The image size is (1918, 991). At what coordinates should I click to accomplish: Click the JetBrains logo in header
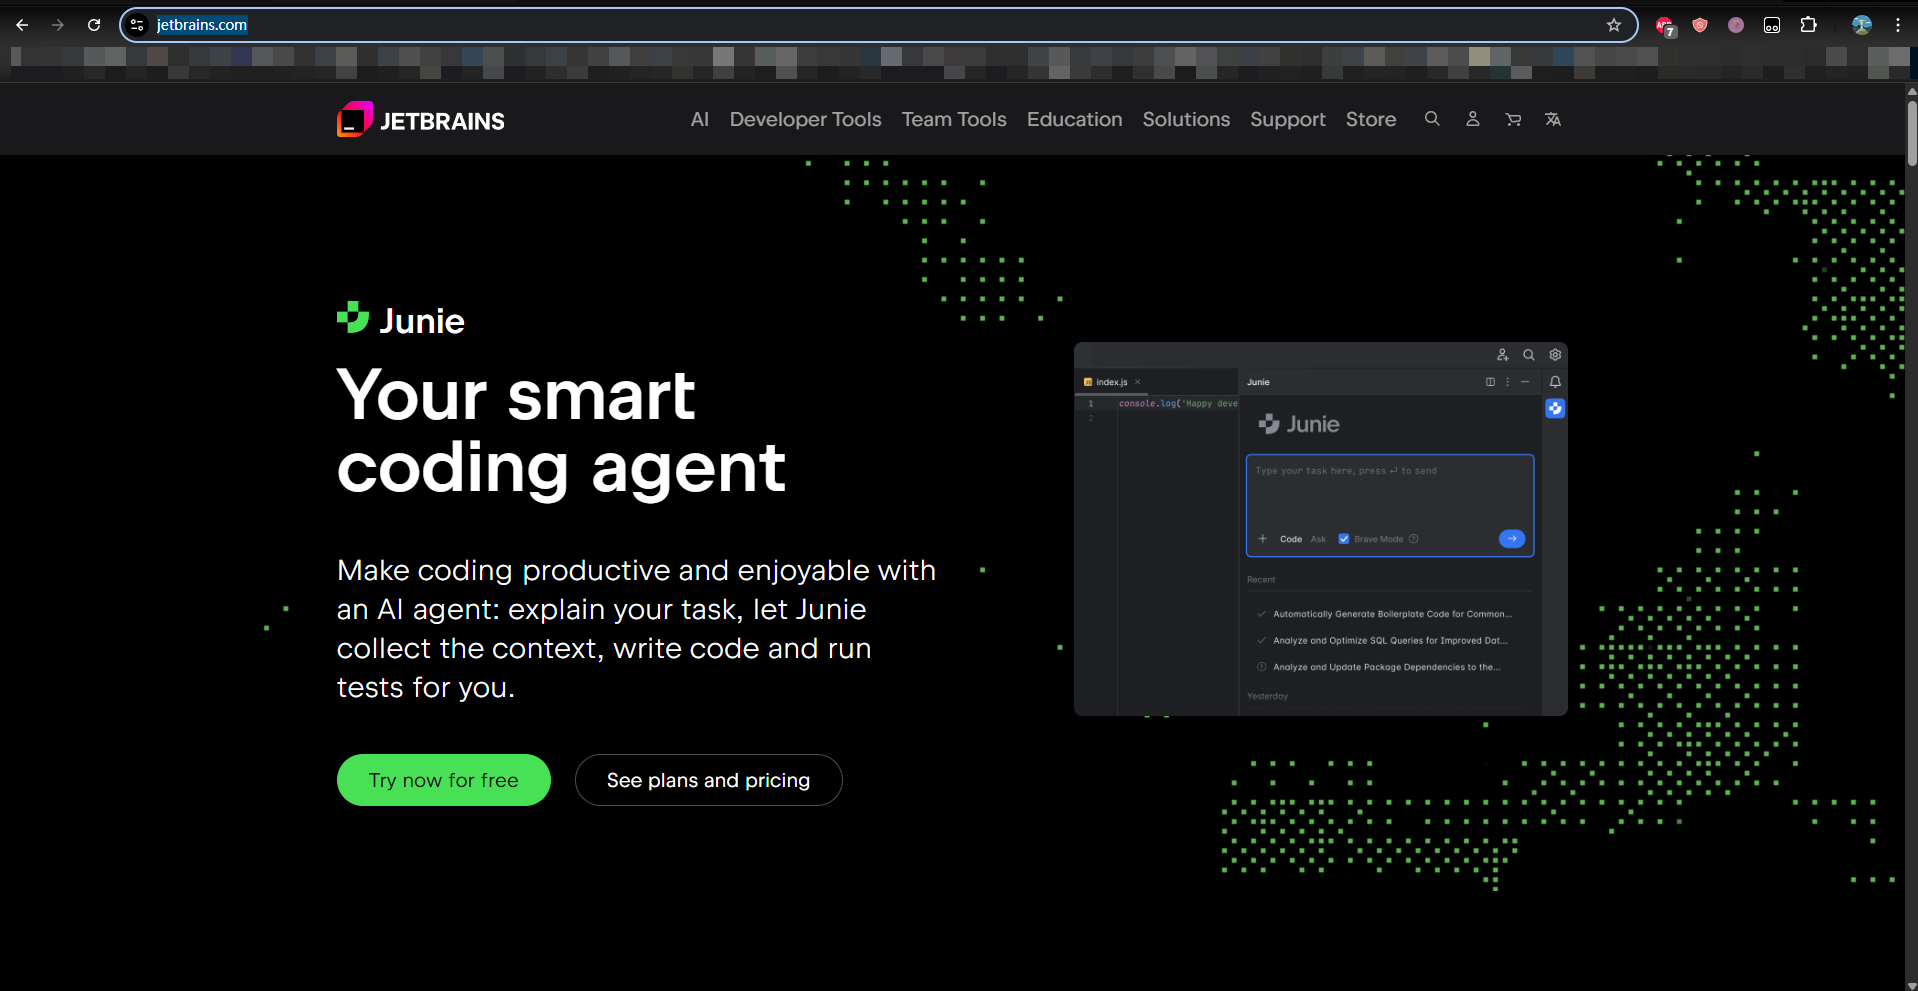click(421, 120)
